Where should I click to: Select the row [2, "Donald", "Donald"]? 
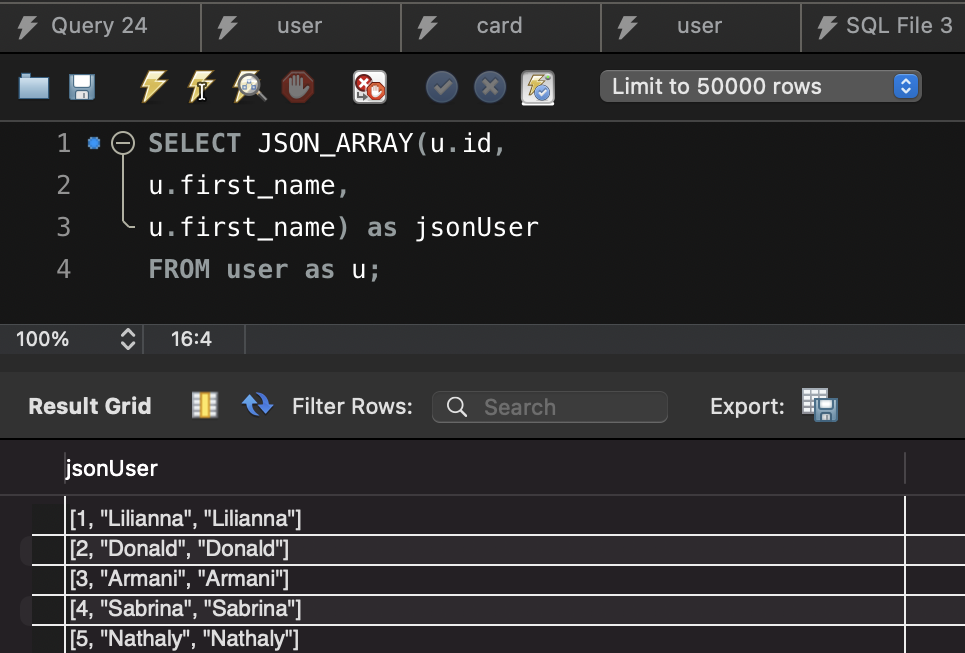click(x=484, y=549)
